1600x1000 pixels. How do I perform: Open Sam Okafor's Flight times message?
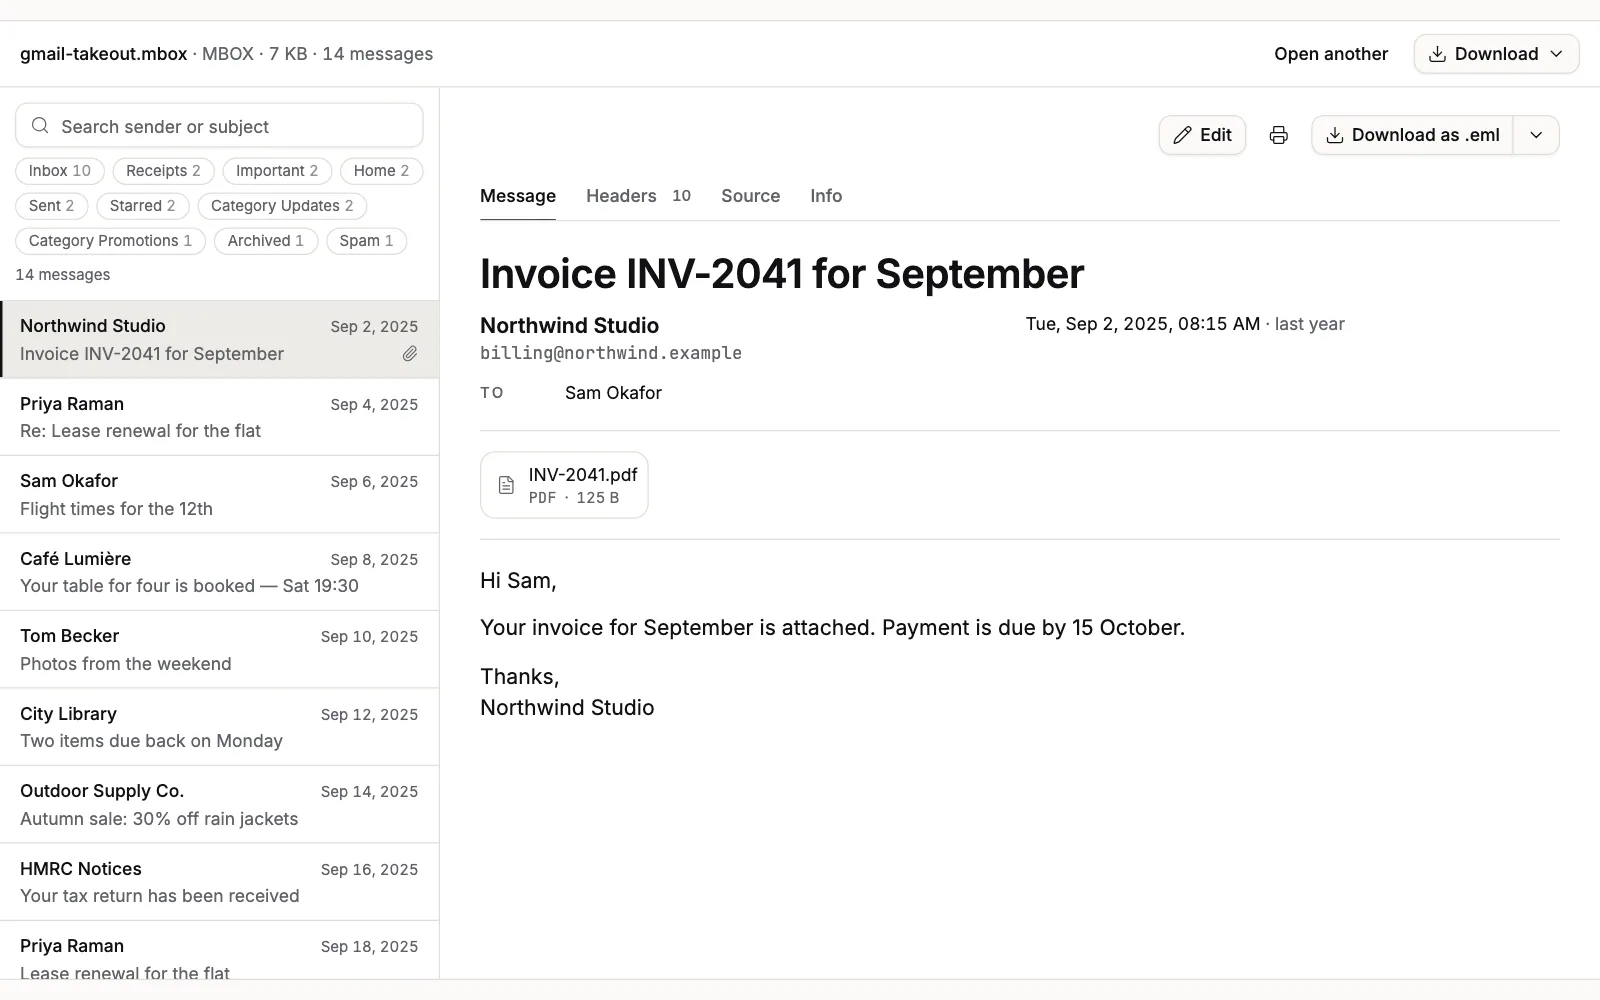tap(219, 494)
